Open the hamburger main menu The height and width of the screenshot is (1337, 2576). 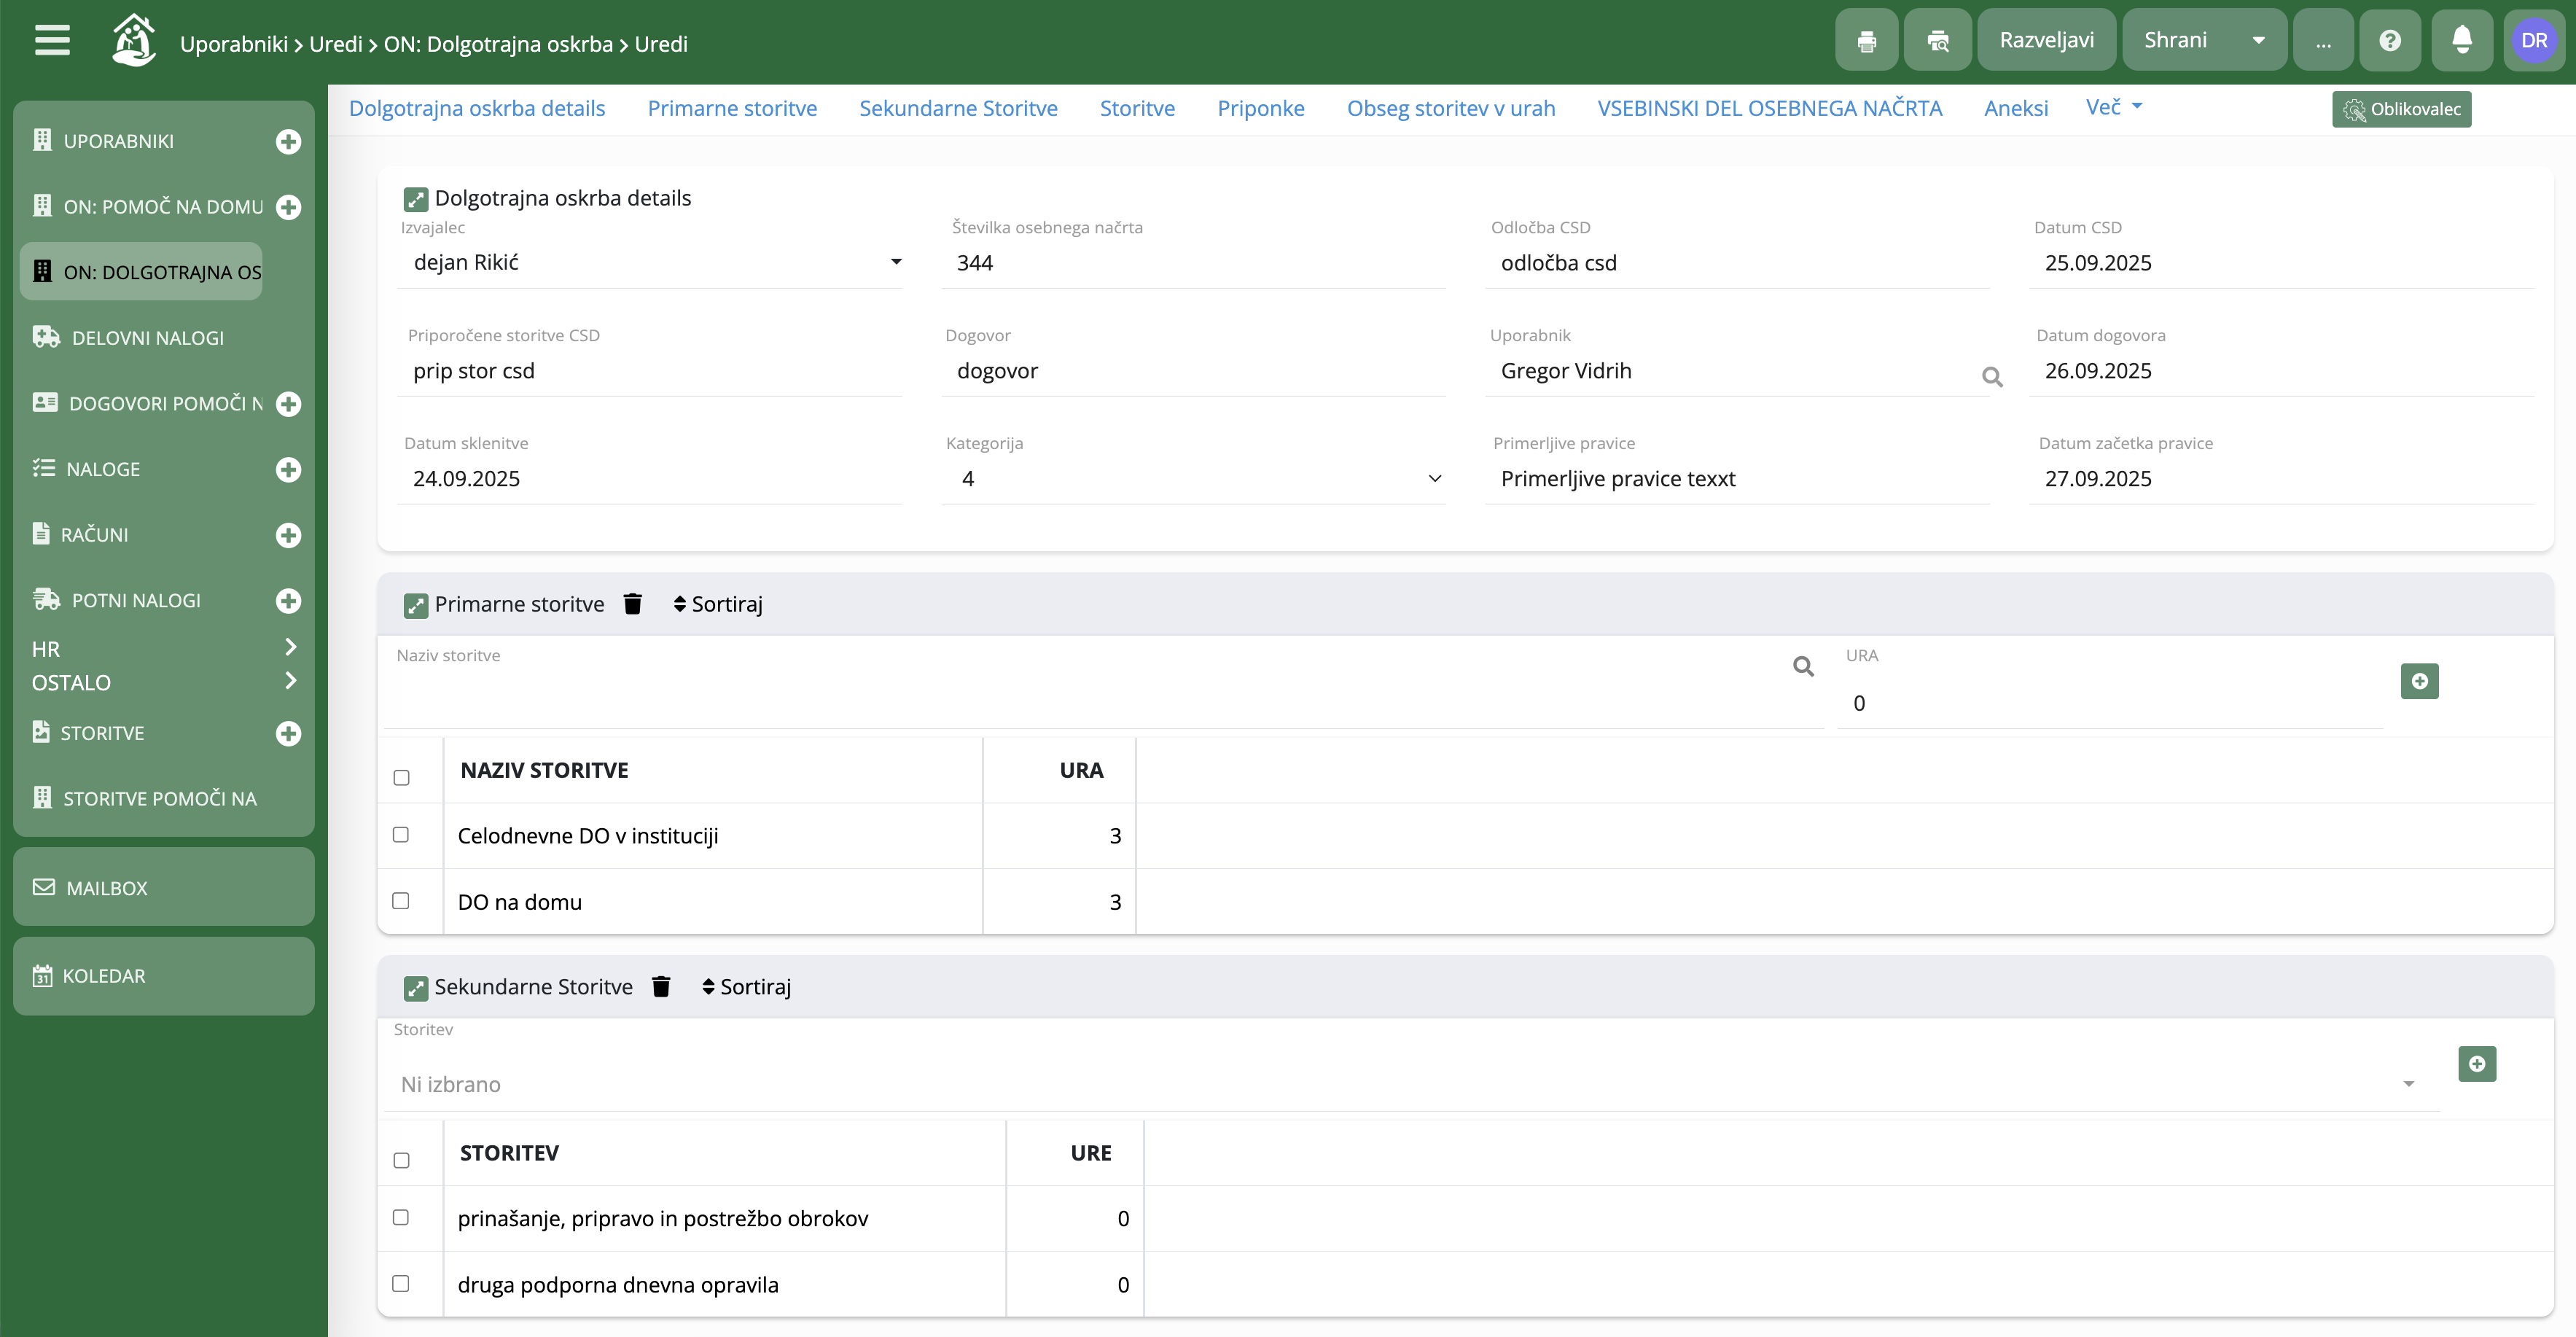pyautogui.click(x=52, y=41)
